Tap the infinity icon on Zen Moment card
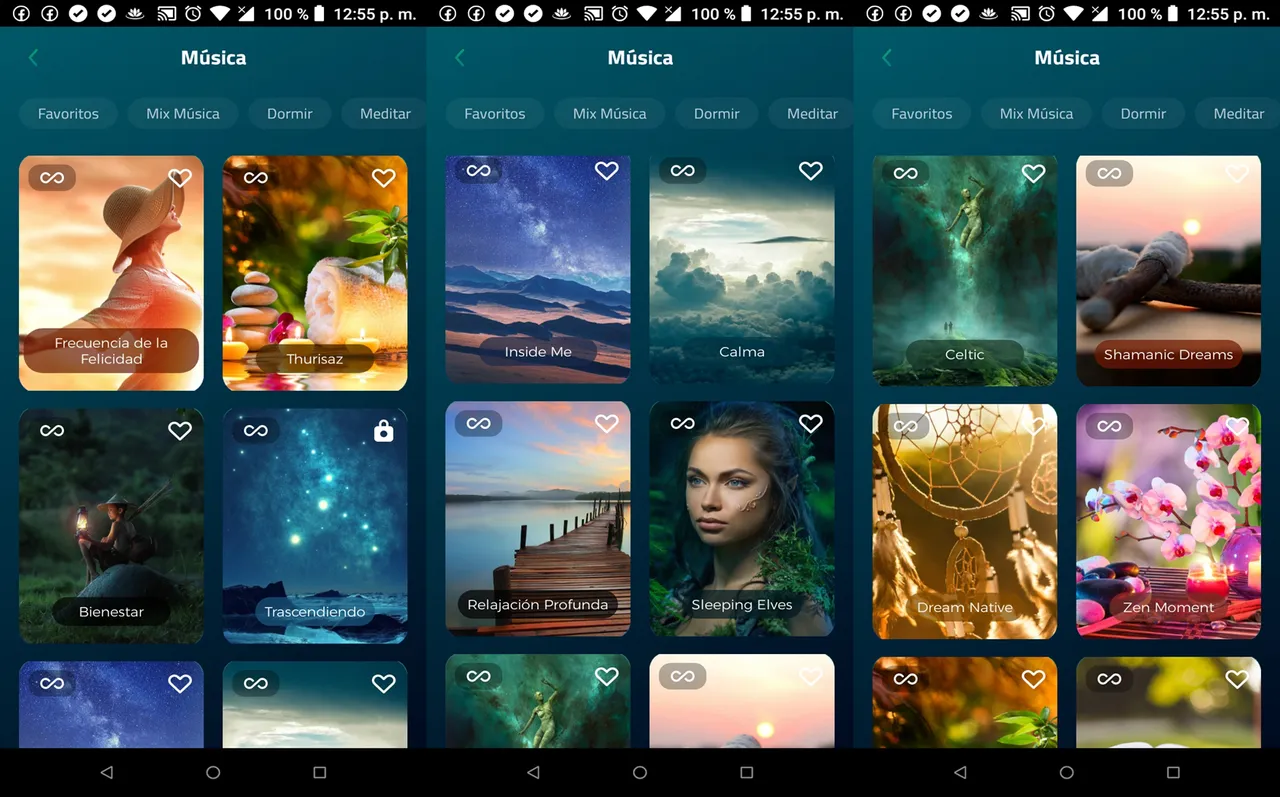The image size is (1280, 797). pyautogui.click(x=1110, y=426)
